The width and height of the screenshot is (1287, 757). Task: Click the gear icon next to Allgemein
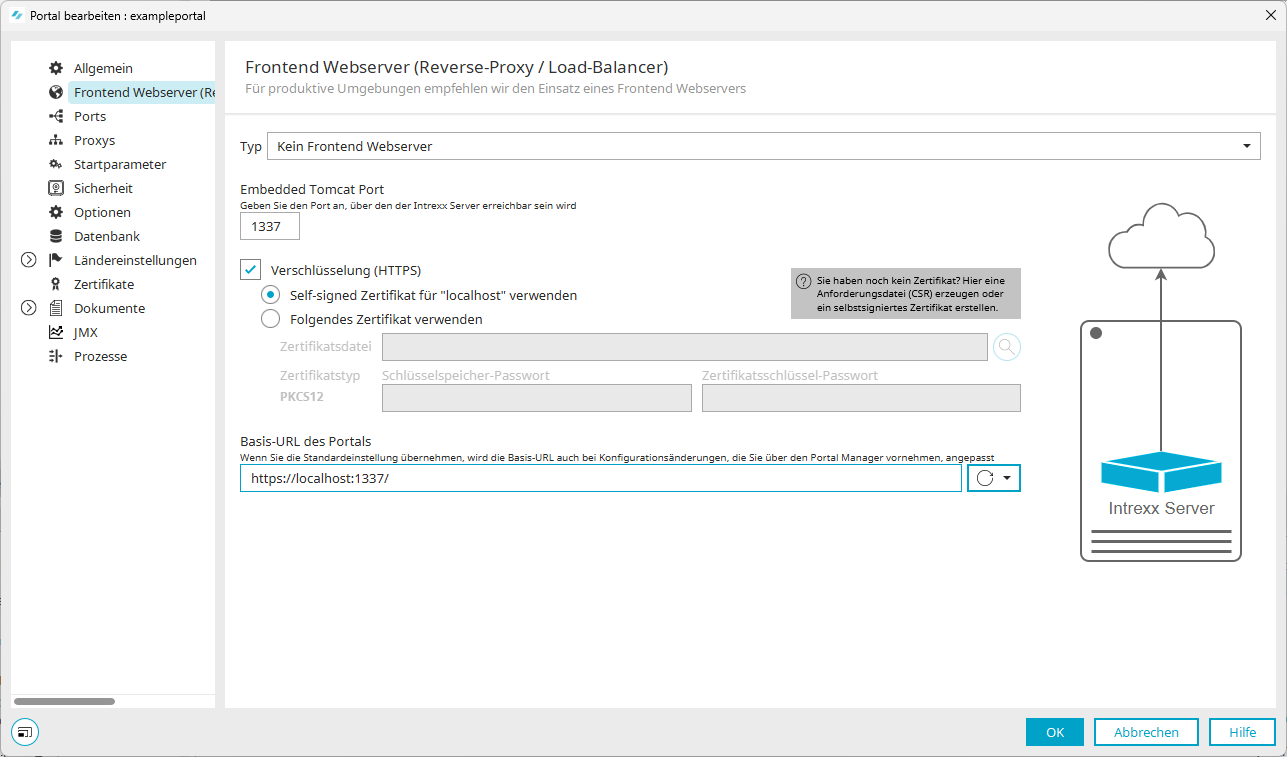(56, 68)
